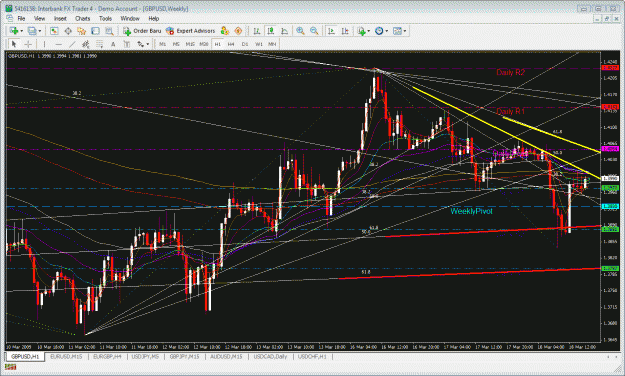
Task: Click the orange diamond options icon
Action: pos(238,31)
